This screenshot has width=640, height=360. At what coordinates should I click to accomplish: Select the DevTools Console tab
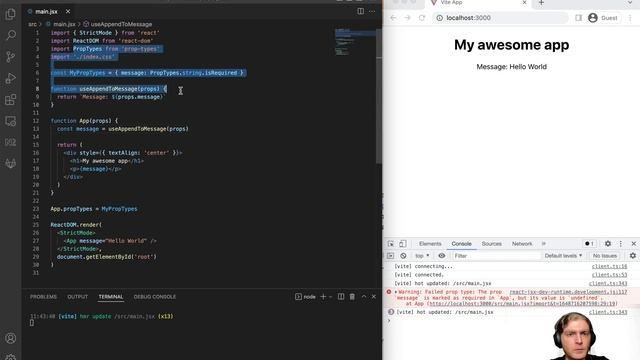pyautogui.click(x=461, y=244)
